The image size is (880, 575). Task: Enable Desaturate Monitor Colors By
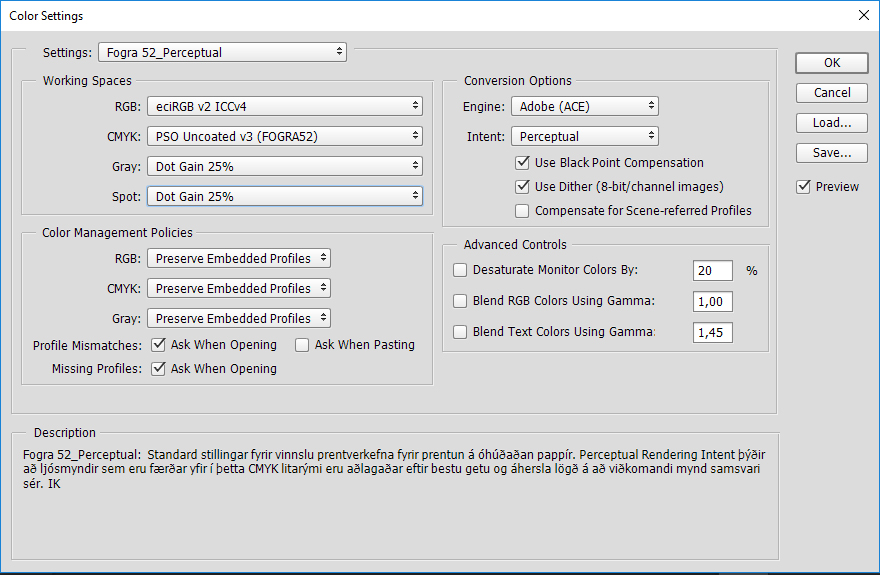point(460,270)
